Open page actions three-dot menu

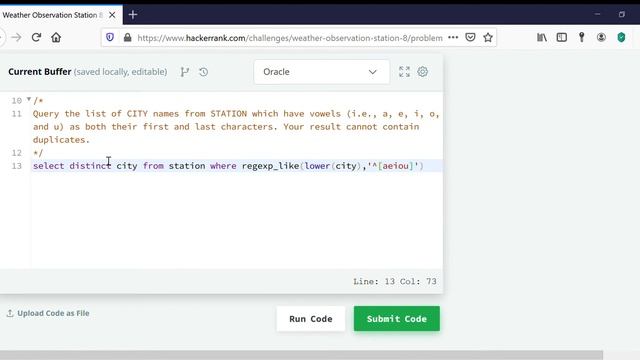(x=453, y=38)
